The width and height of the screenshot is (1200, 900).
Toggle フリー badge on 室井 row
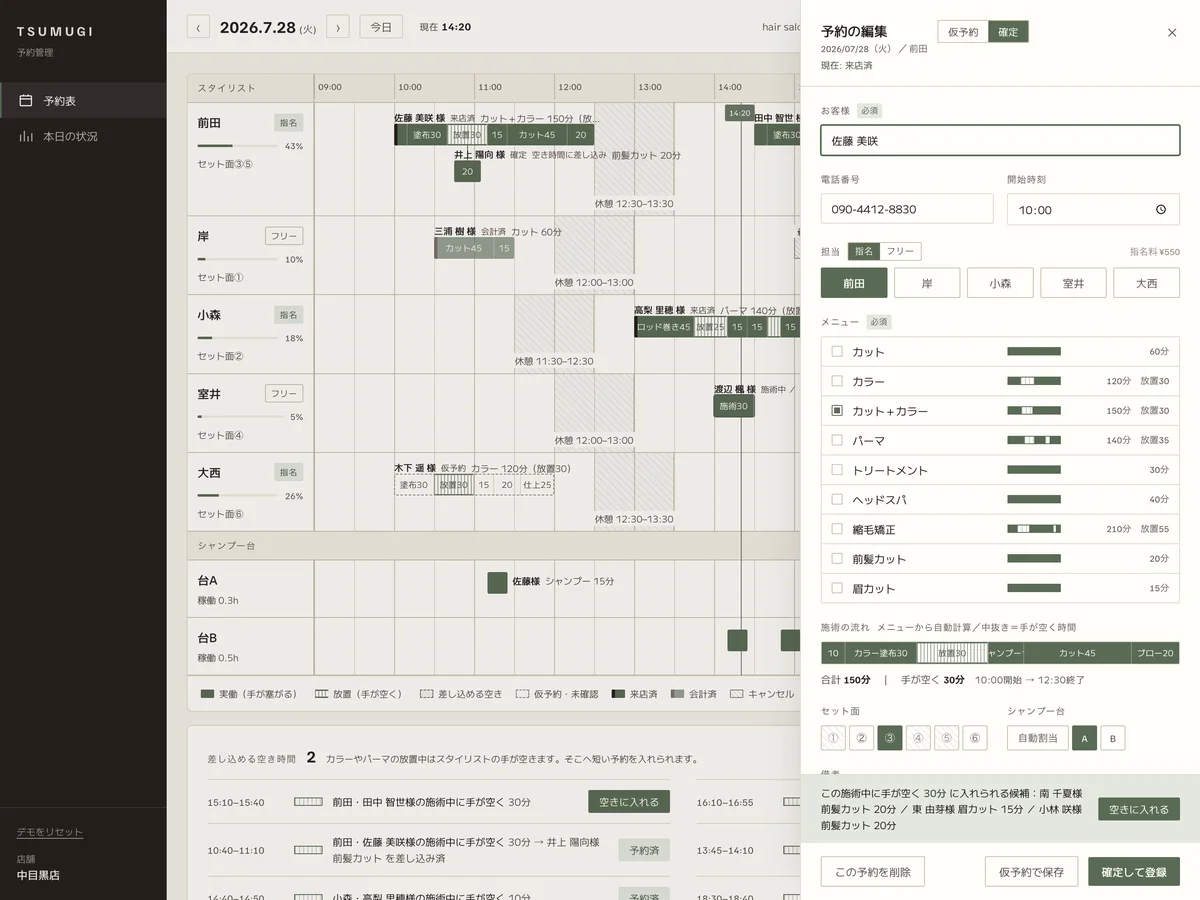pyautogui.click(x=284, y=393)
